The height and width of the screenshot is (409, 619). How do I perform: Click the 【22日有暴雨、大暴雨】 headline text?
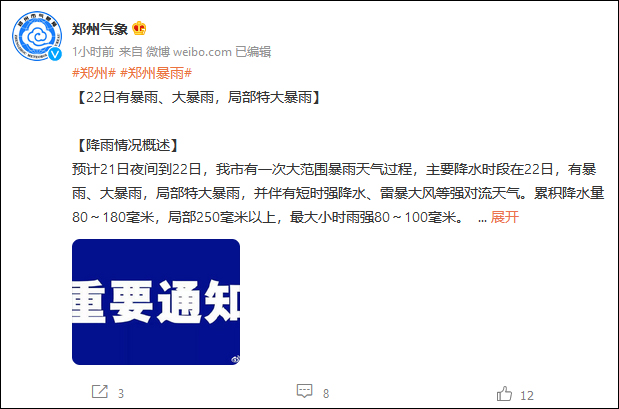click(197, 97)
